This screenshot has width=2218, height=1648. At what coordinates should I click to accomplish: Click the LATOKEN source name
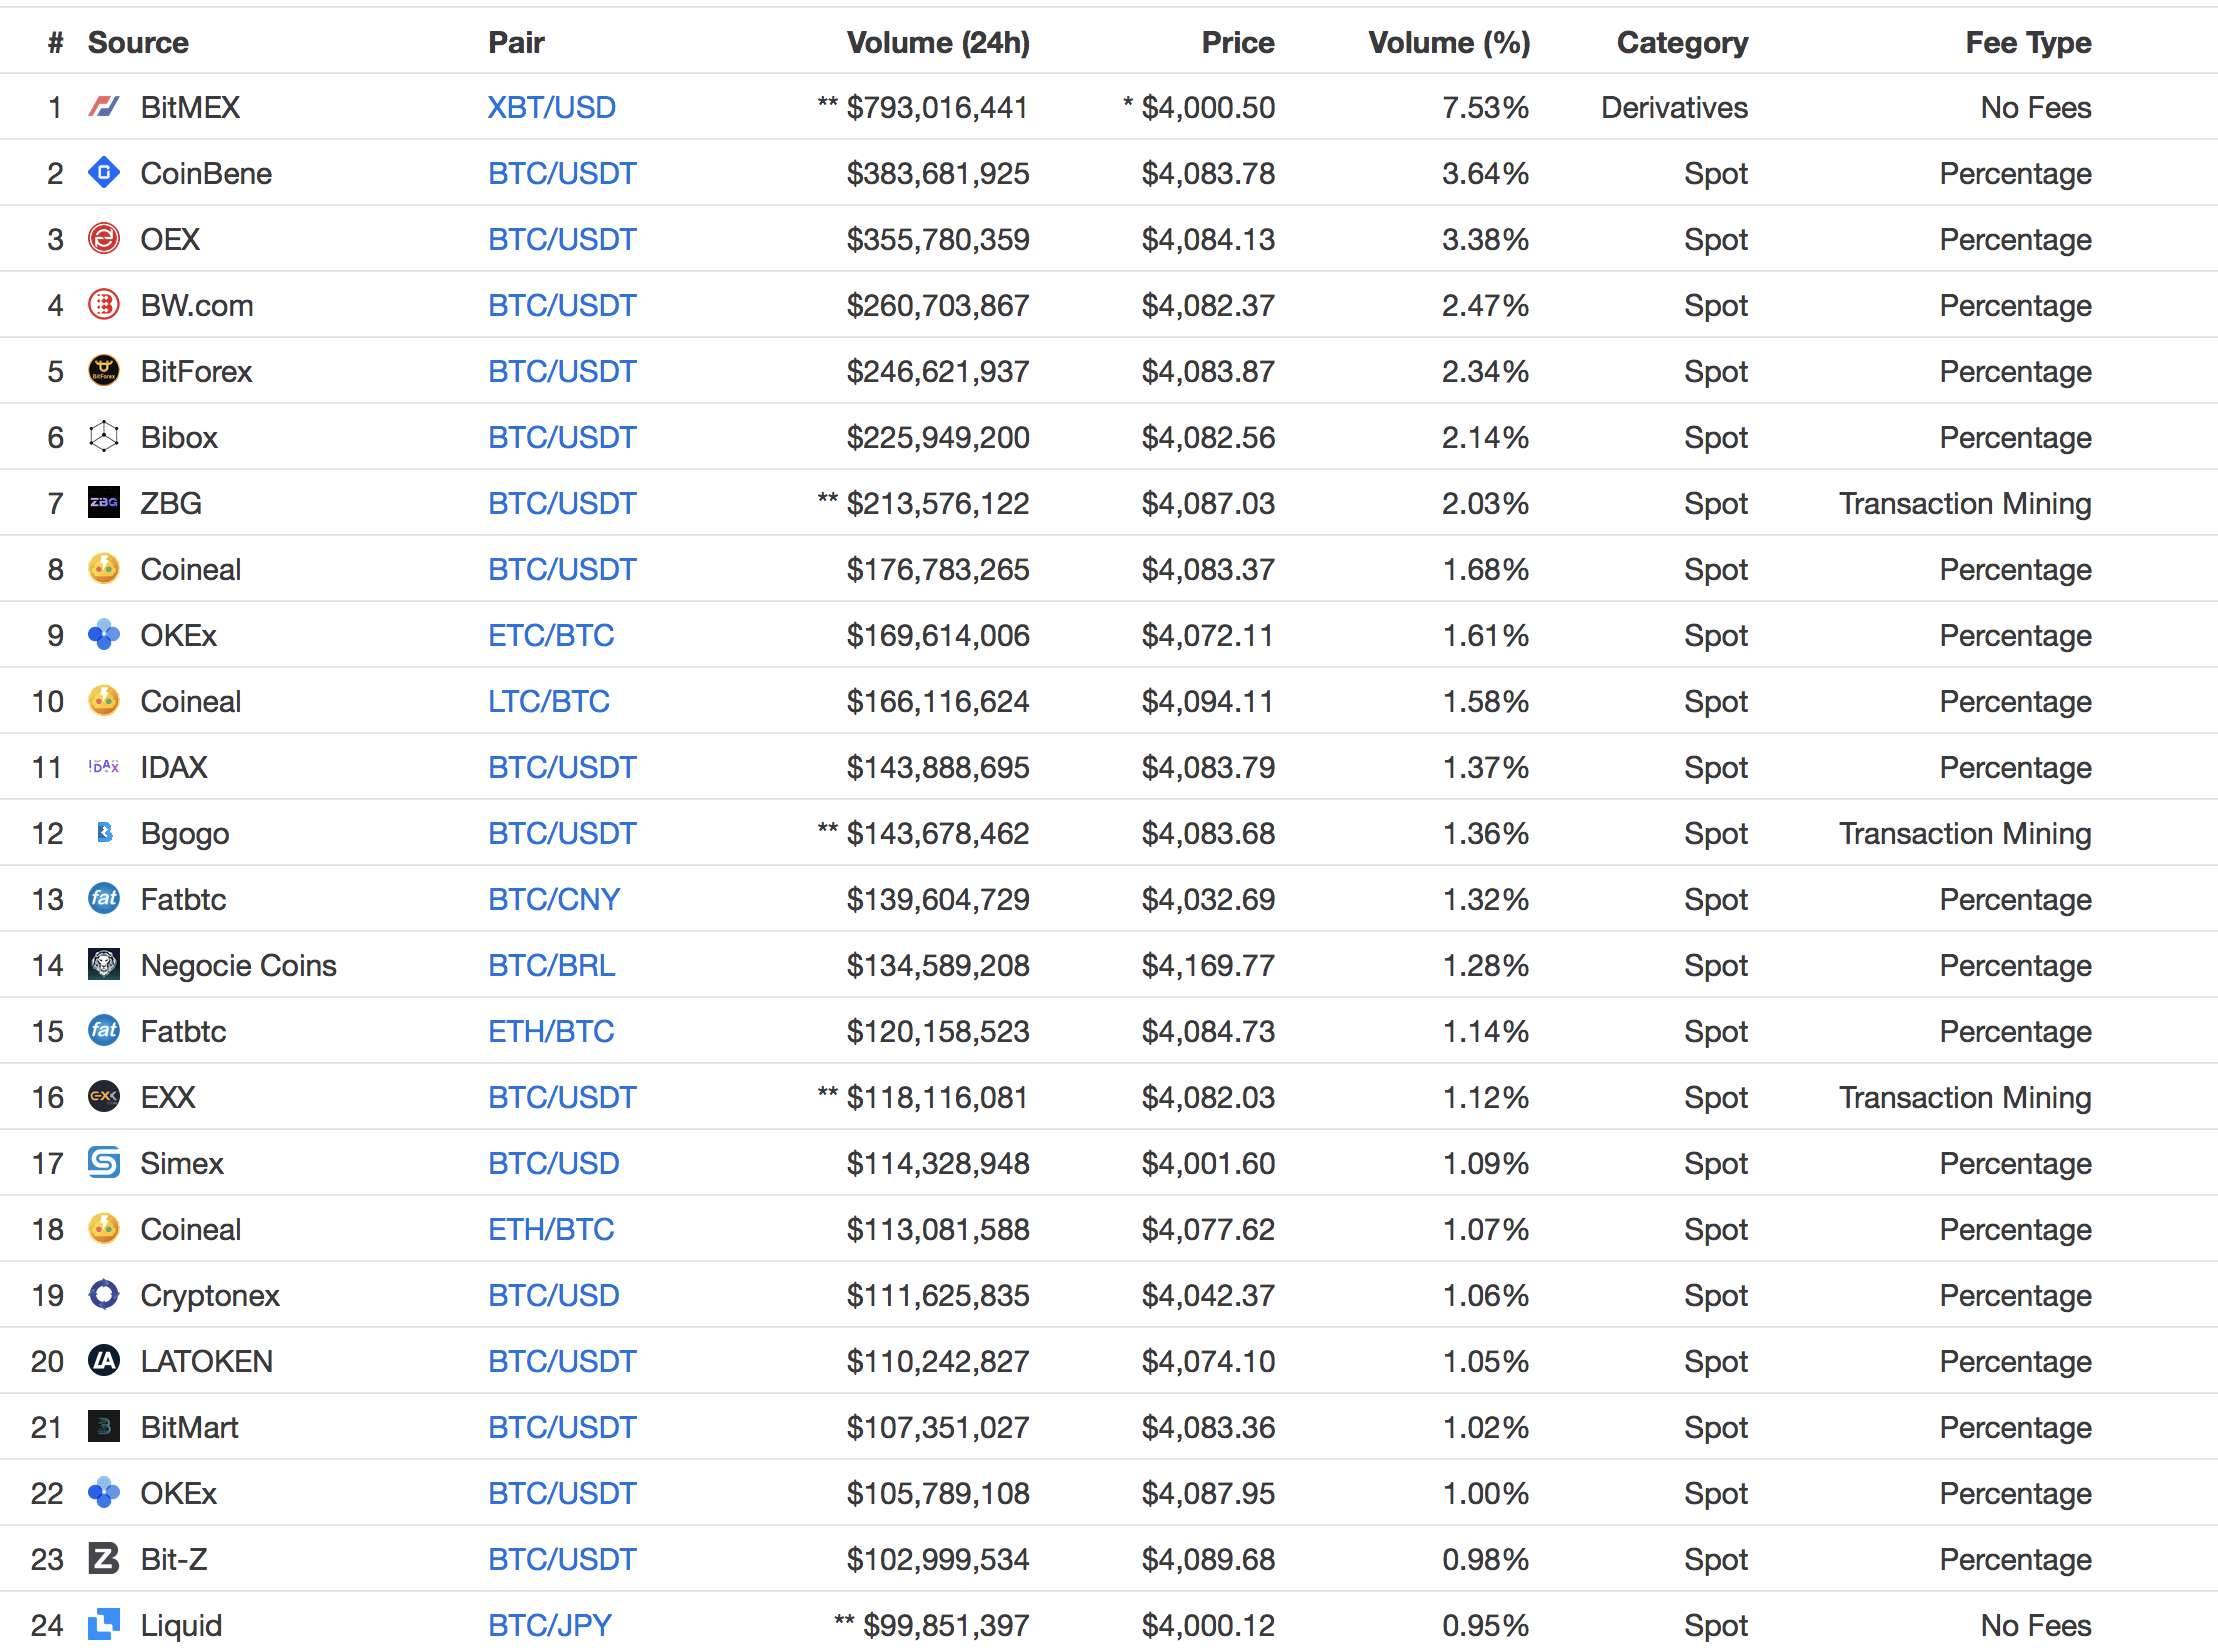click(x=206, y=1361)
